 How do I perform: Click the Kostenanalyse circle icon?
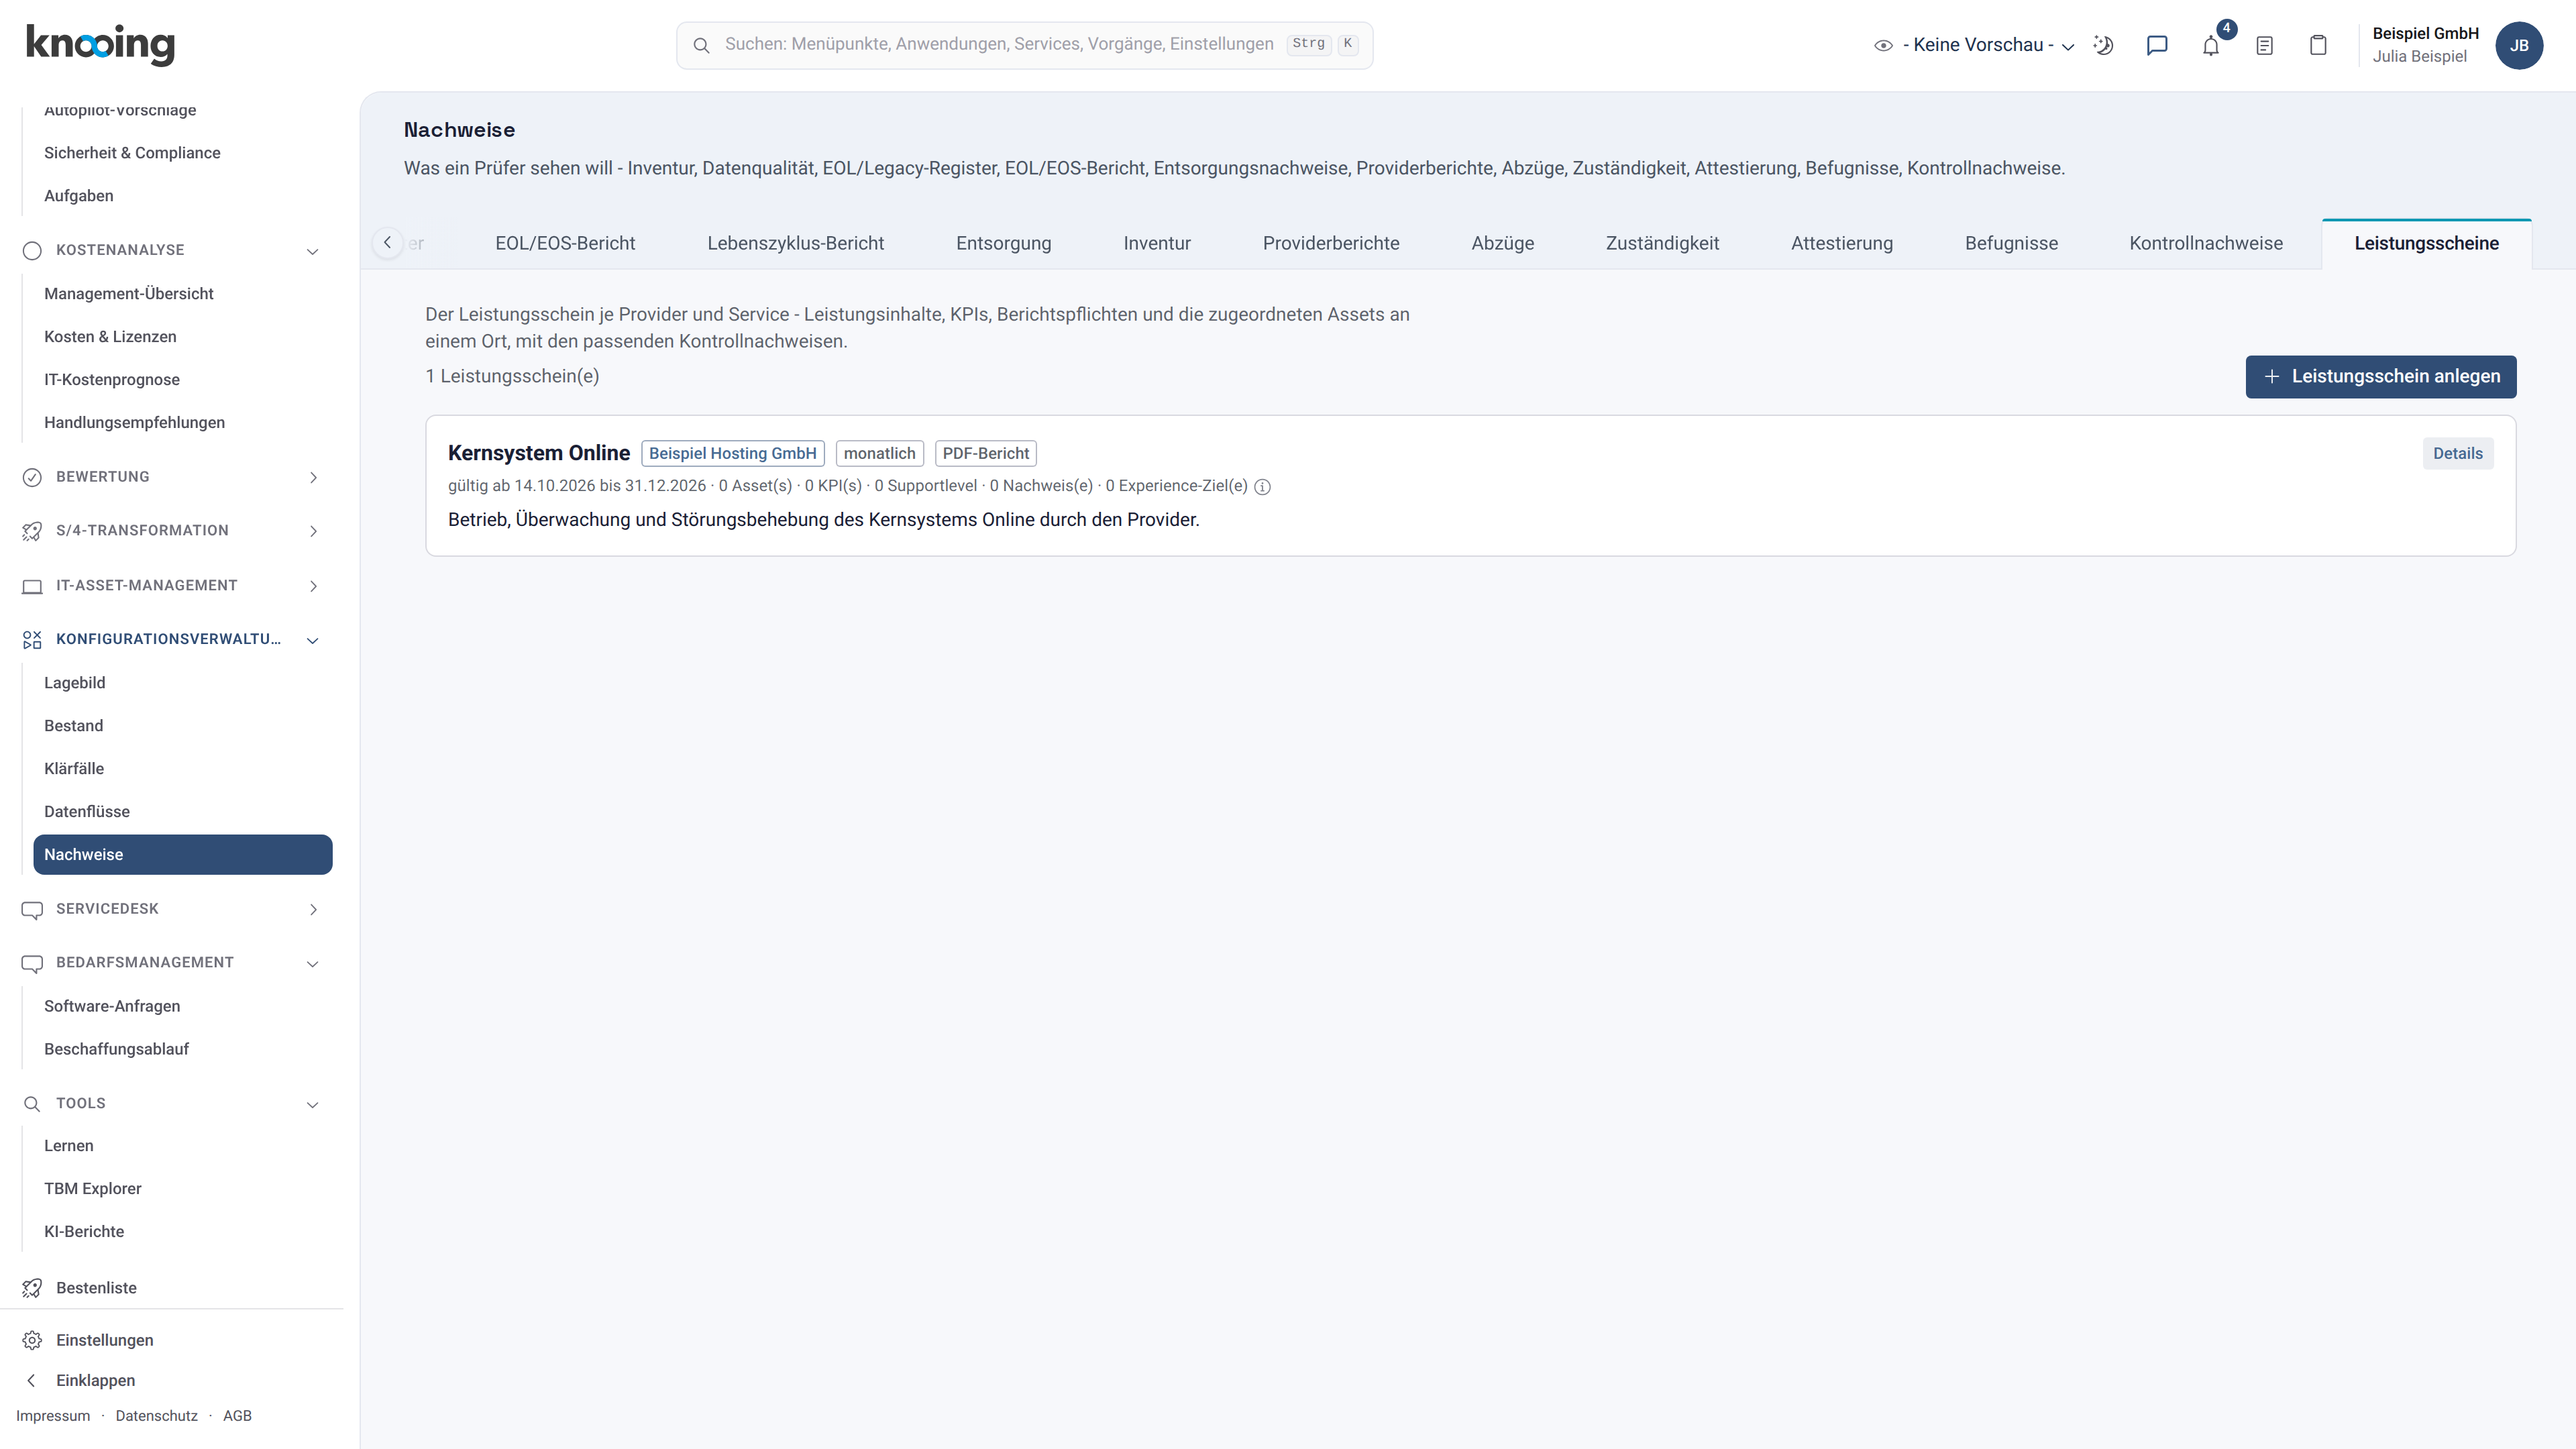pos(32,250)
